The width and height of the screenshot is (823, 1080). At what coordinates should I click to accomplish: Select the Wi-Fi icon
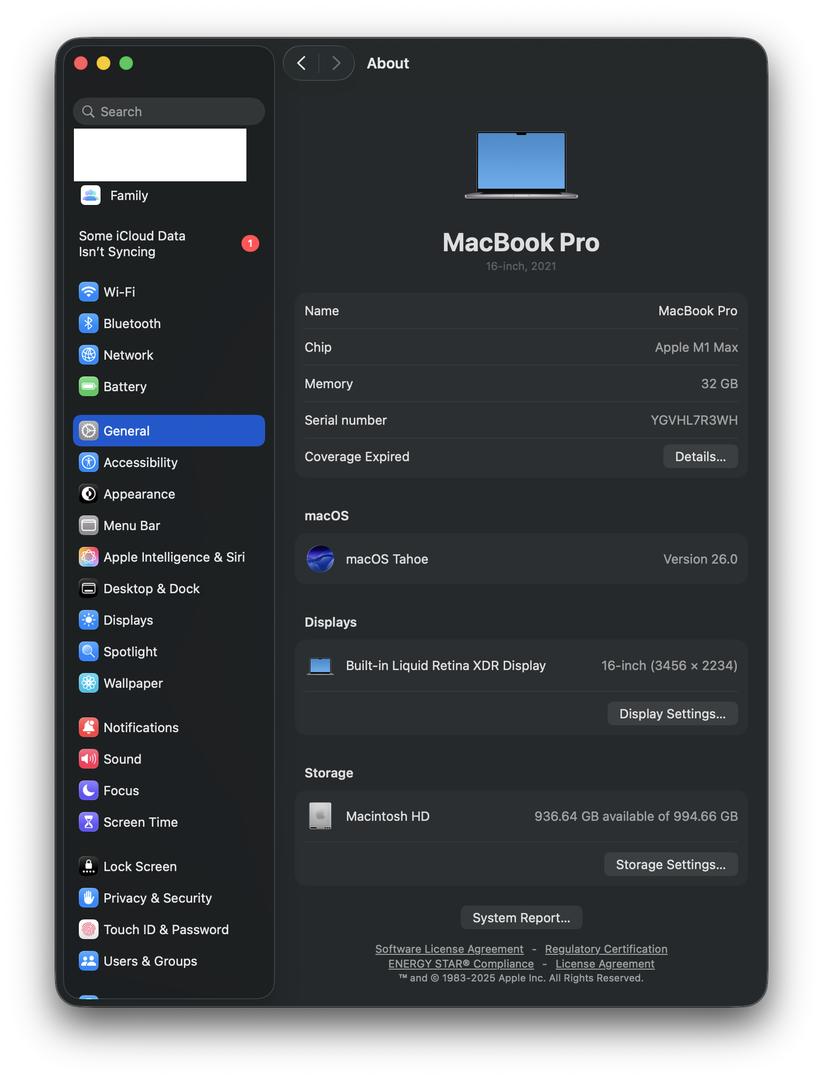point(88,292)
